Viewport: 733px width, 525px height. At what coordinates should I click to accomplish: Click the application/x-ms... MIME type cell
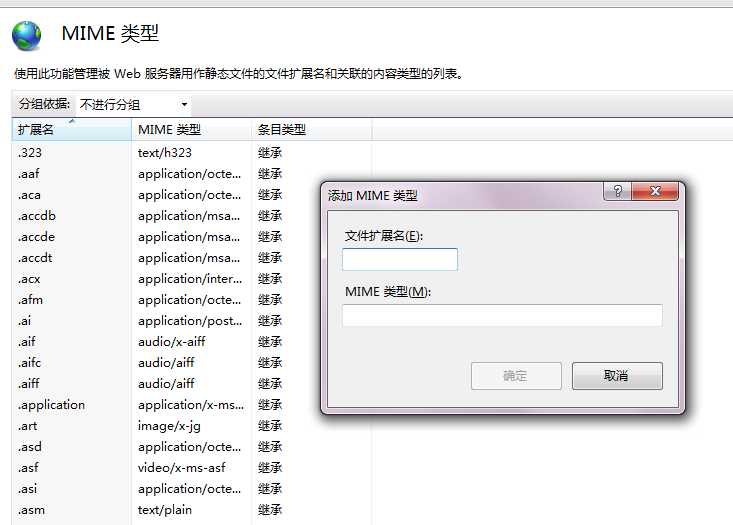[191, 405]
